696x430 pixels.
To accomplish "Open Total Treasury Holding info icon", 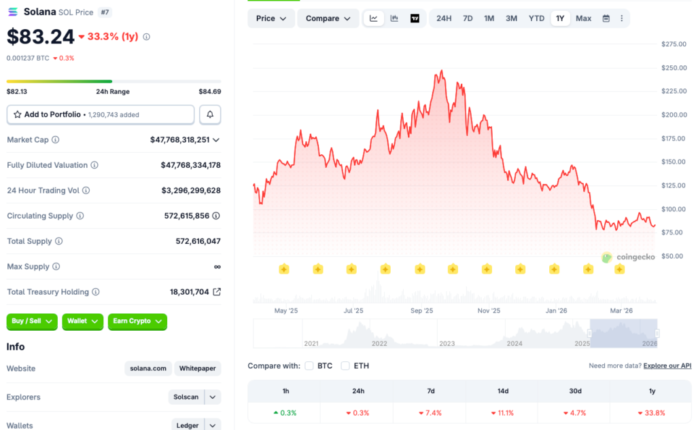I will pyautogui.click(x=96, y=292).
